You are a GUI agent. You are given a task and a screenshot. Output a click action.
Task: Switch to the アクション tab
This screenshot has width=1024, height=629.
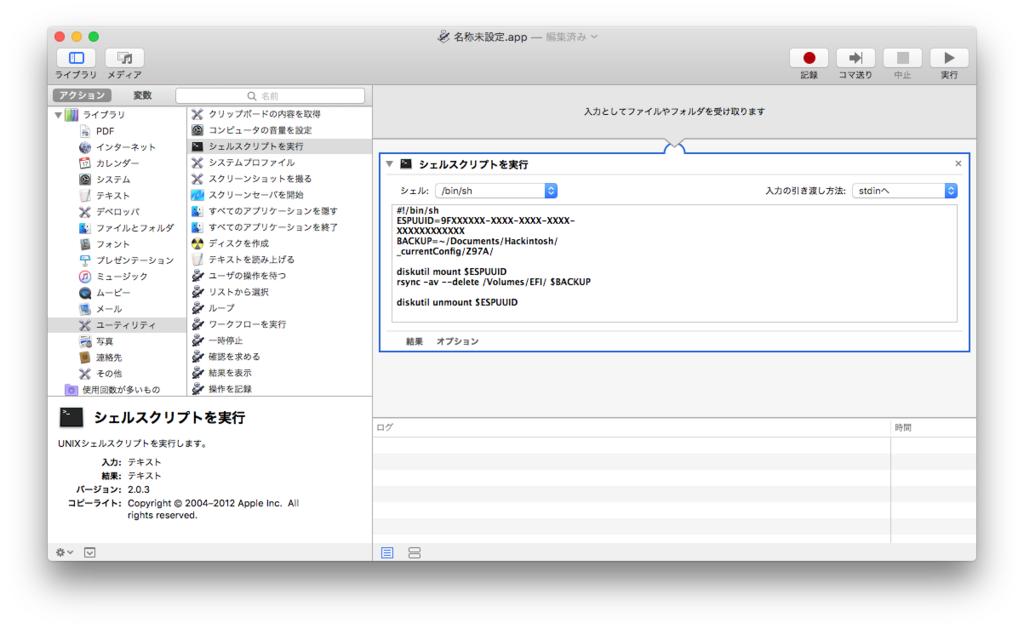[x=82, y=95]
